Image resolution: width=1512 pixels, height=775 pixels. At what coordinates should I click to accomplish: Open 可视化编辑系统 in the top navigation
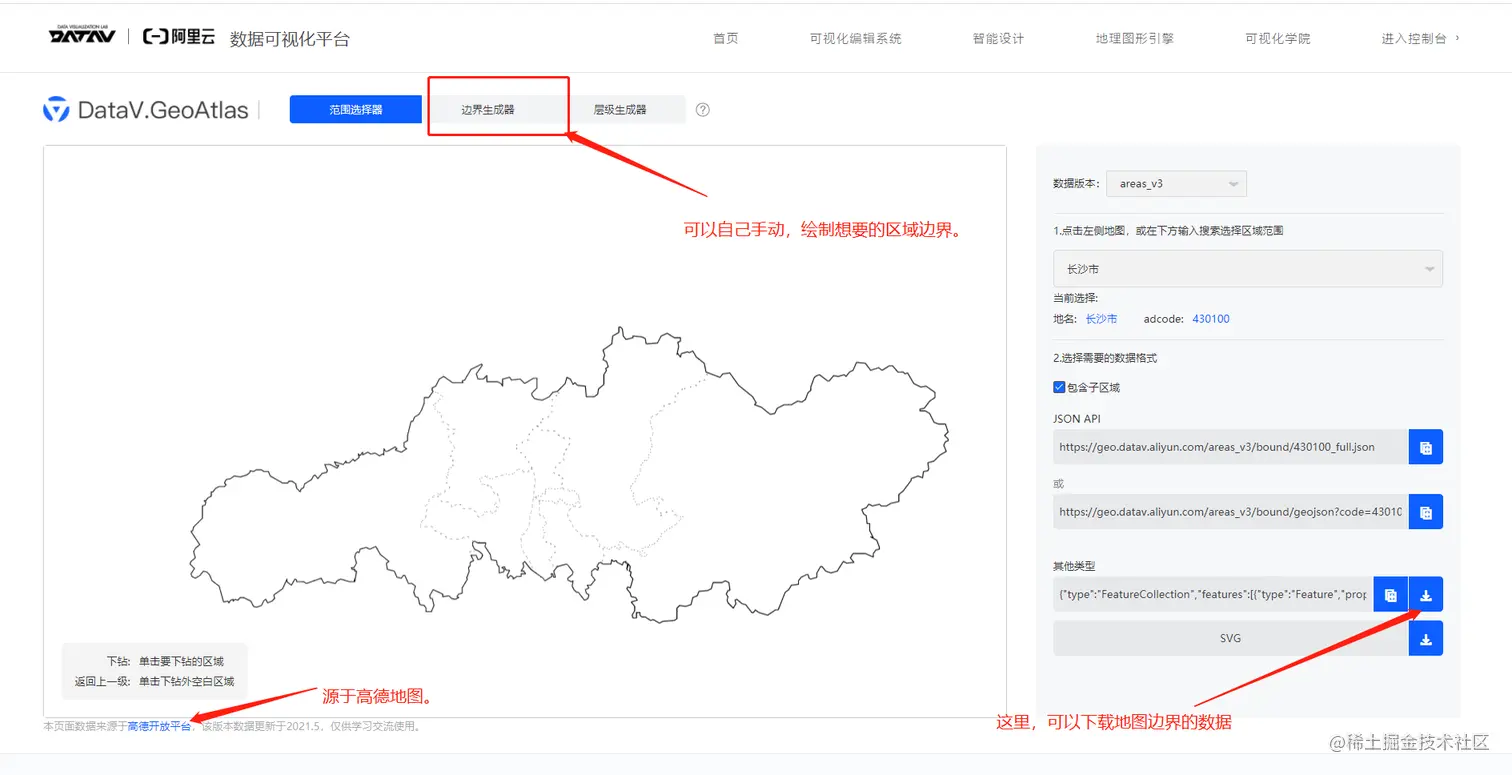856,38
